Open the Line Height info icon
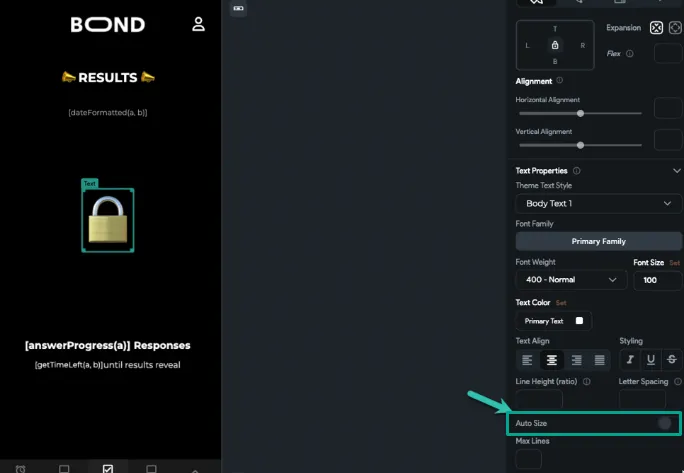Viewport: 684px width, 473px height. click(587, 381)
